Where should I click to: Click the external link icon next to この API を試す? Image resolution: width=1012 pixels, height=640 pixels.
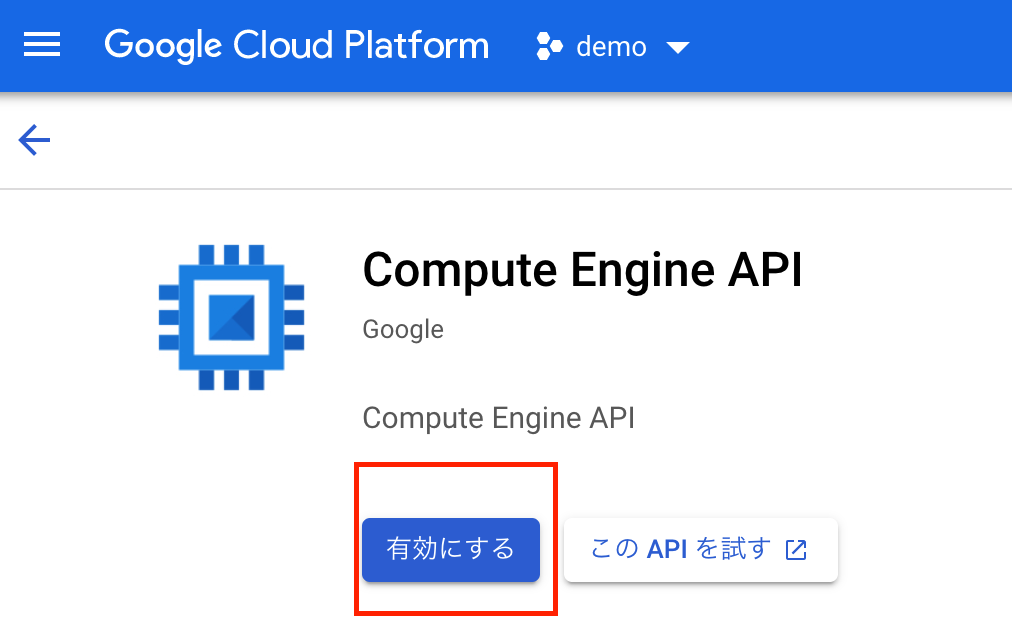(795, 549)
